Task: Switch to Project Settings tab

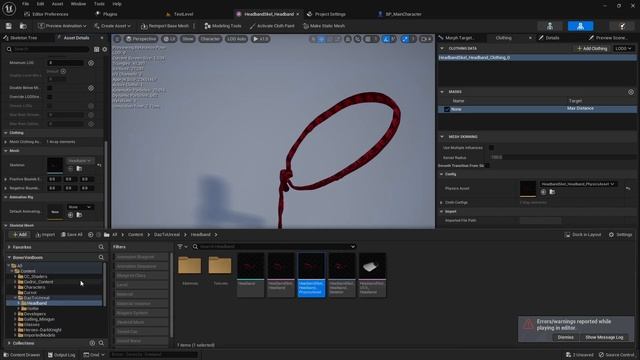Action: pyautogui.click(x=326, y=14)
